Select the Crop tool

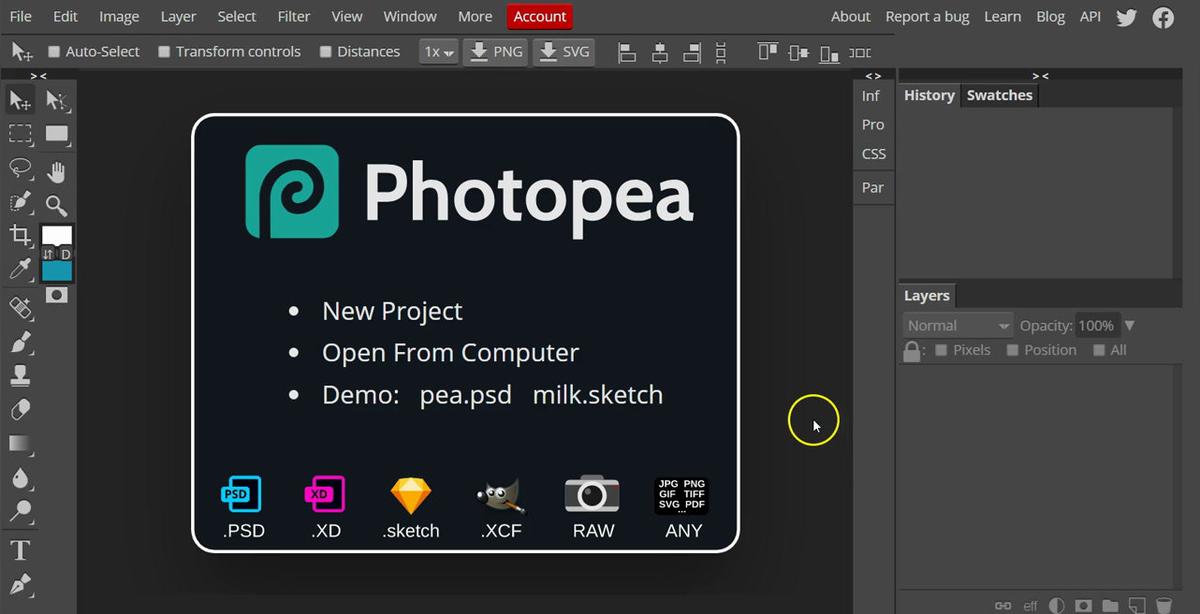point(20,236)
